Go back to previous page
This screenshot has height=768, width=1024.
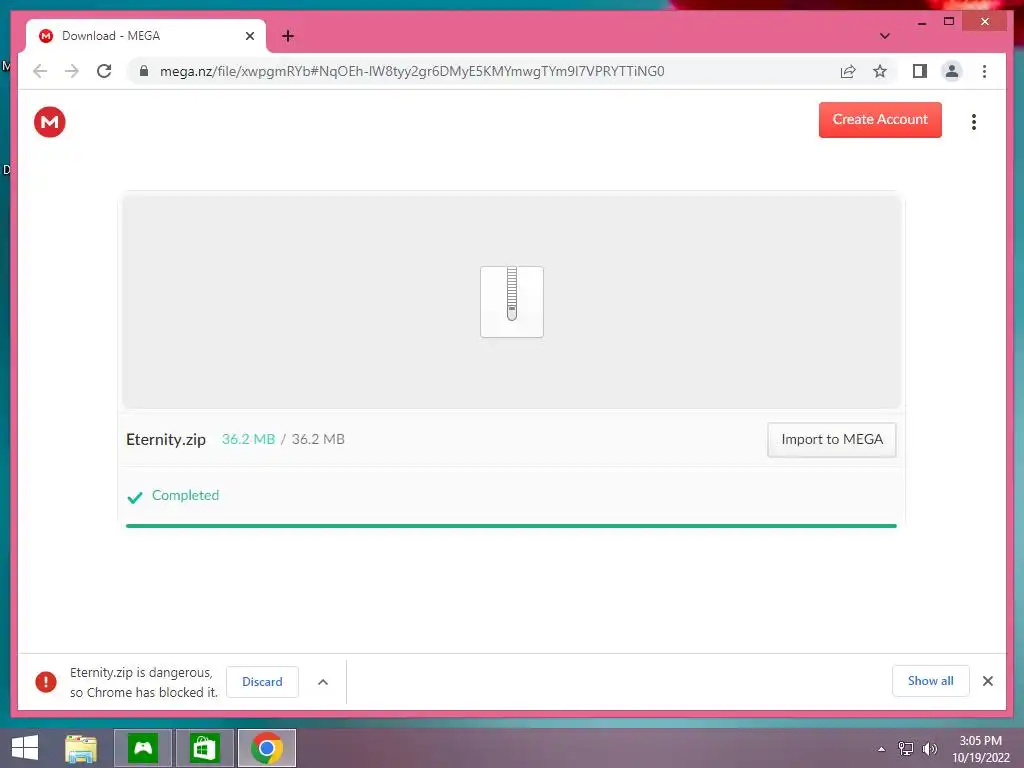coord(40,71)
